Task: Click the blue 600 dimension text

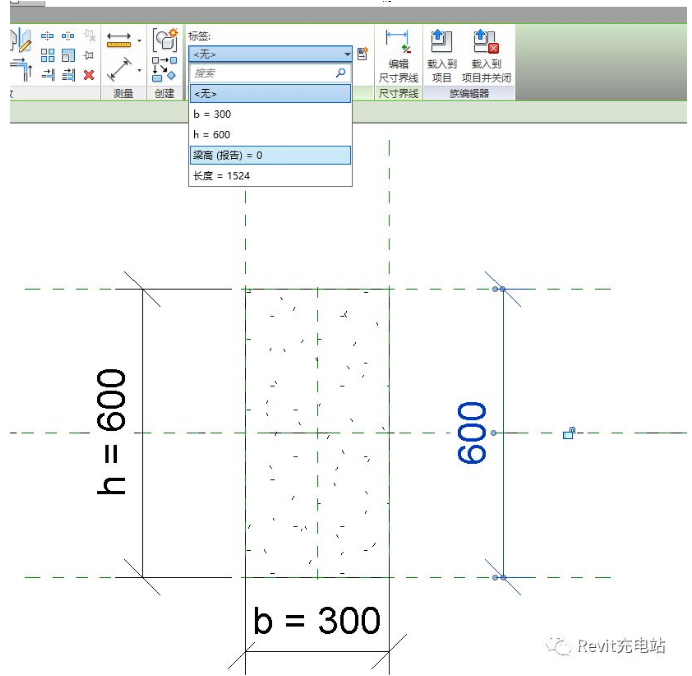Action: [x=472, y=433]
